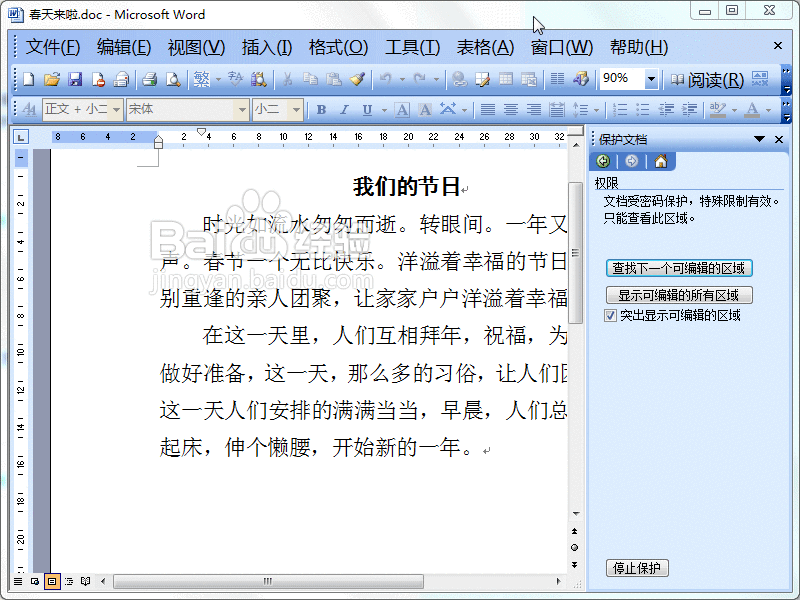Open the 正文 + 小二 style dropdown

click(116, 109)
